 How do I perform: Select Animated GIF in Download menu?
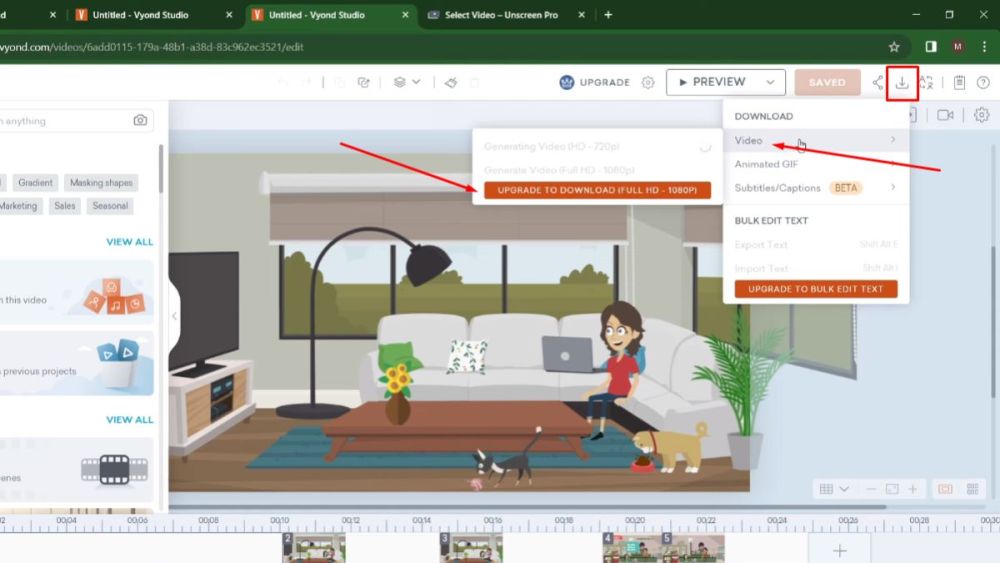(816, 164)
